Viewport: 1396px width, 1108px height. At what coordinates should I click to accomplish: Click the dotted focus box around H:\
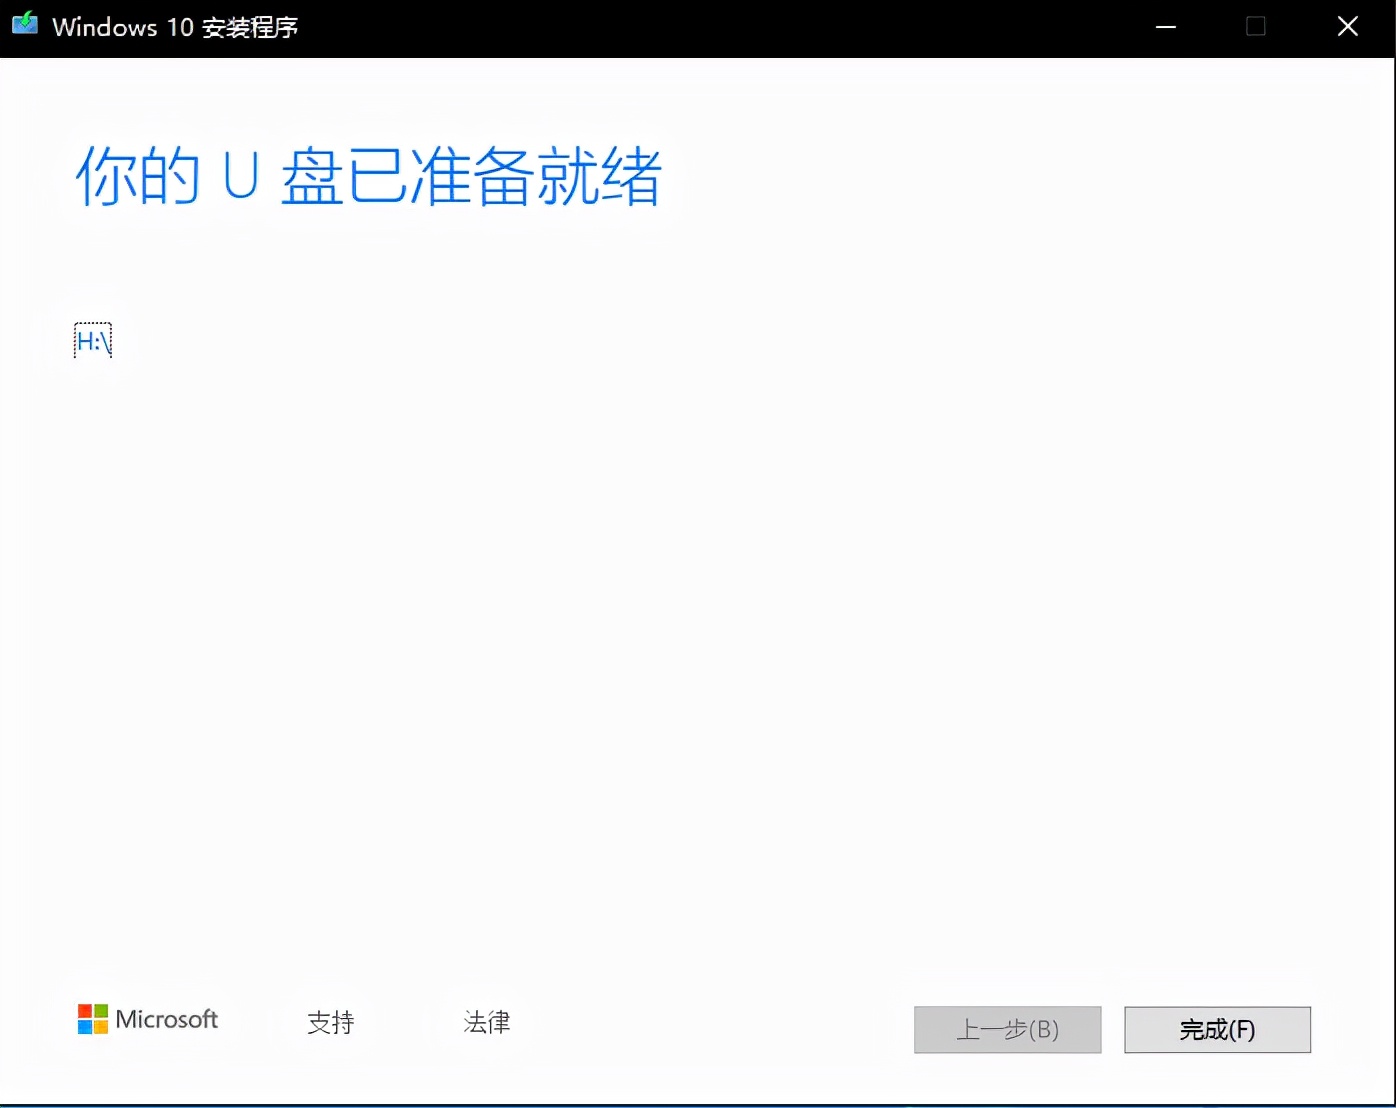92,340
